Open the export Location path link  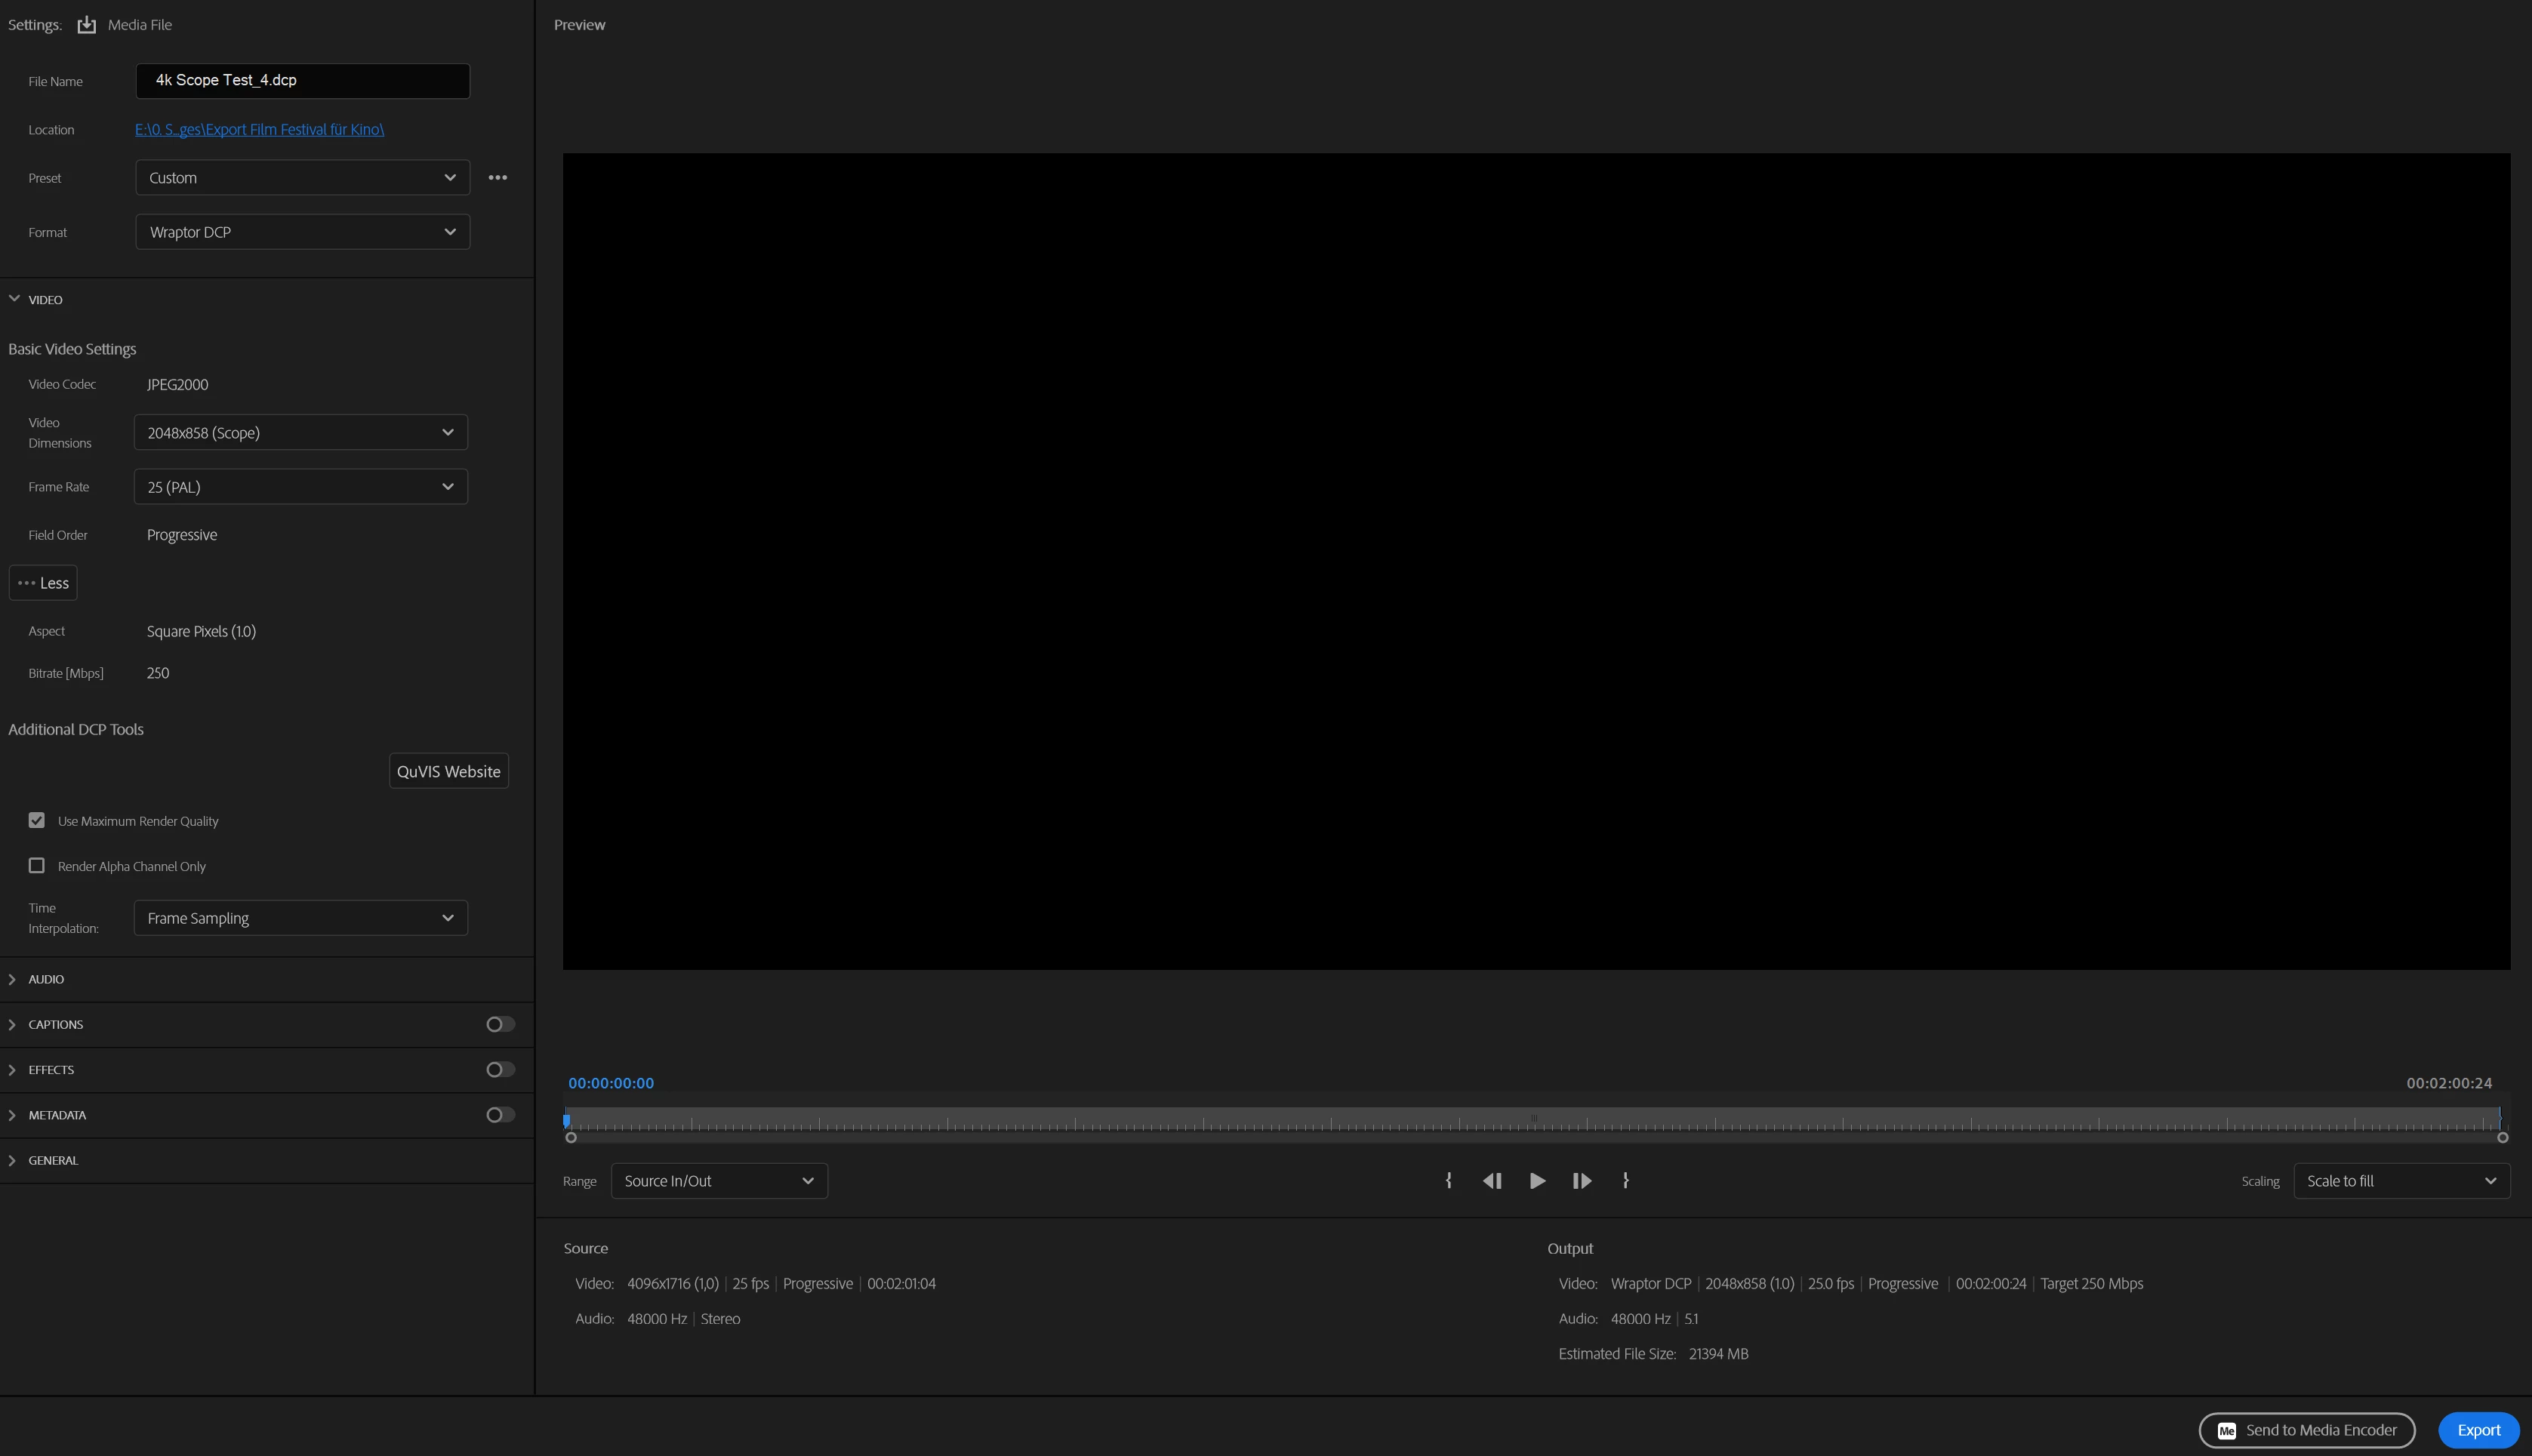259,130
